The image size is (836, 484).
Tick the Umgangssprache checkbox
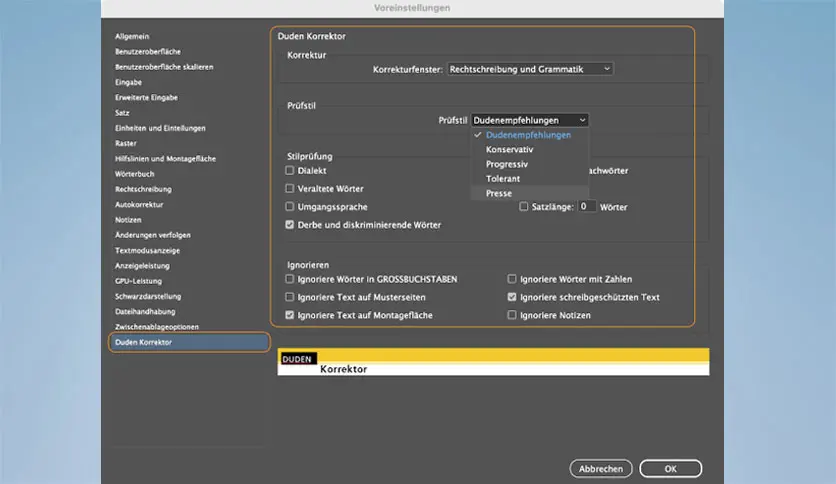[290, 206]
